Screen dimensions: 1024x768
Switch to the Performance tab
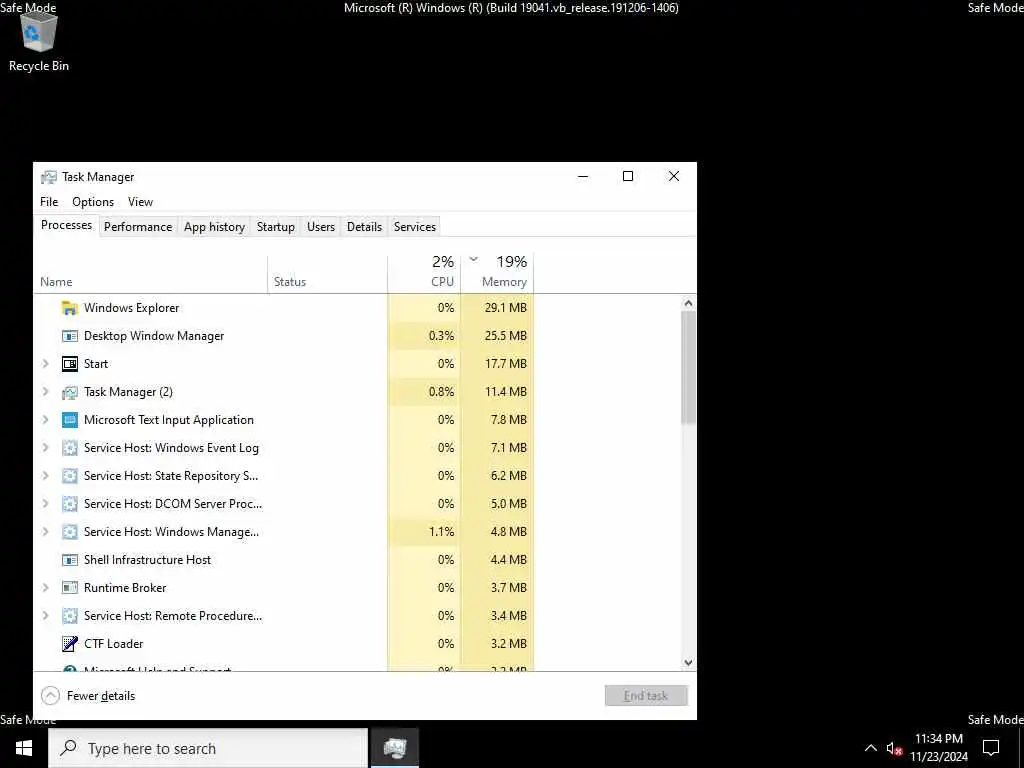click(x=138, y=227)
